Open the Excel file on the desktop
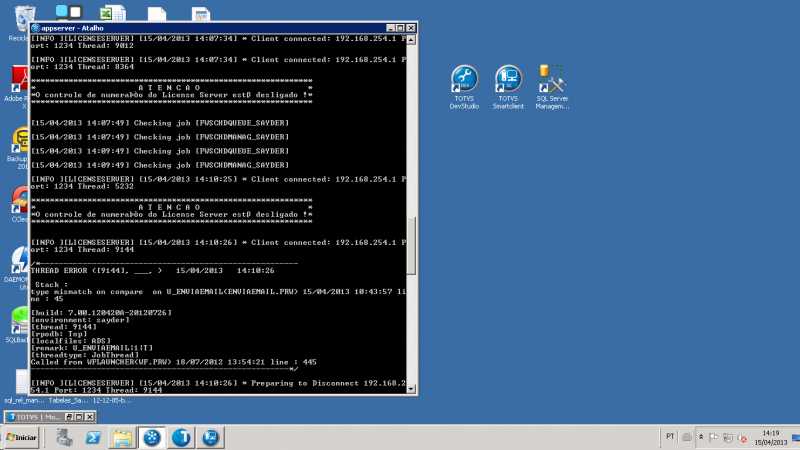The height and width of the screenshot is (450, 800). pyautogui.click(x=113, y=13)
